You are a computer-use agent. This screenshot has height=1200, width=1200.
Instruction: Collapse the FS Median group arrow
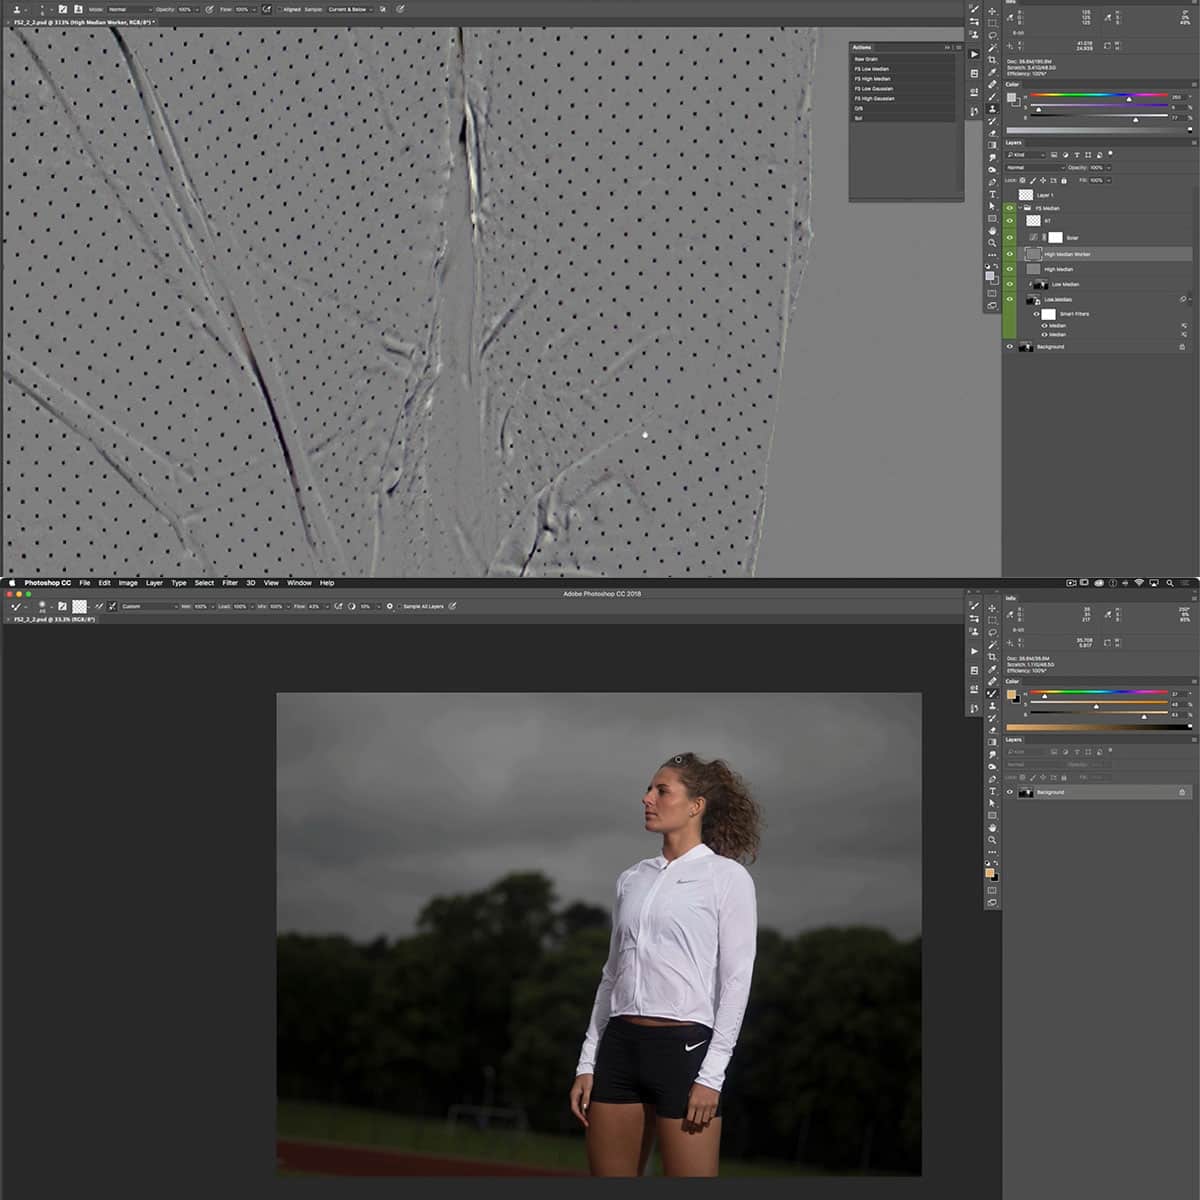(x=1019, y=208)
